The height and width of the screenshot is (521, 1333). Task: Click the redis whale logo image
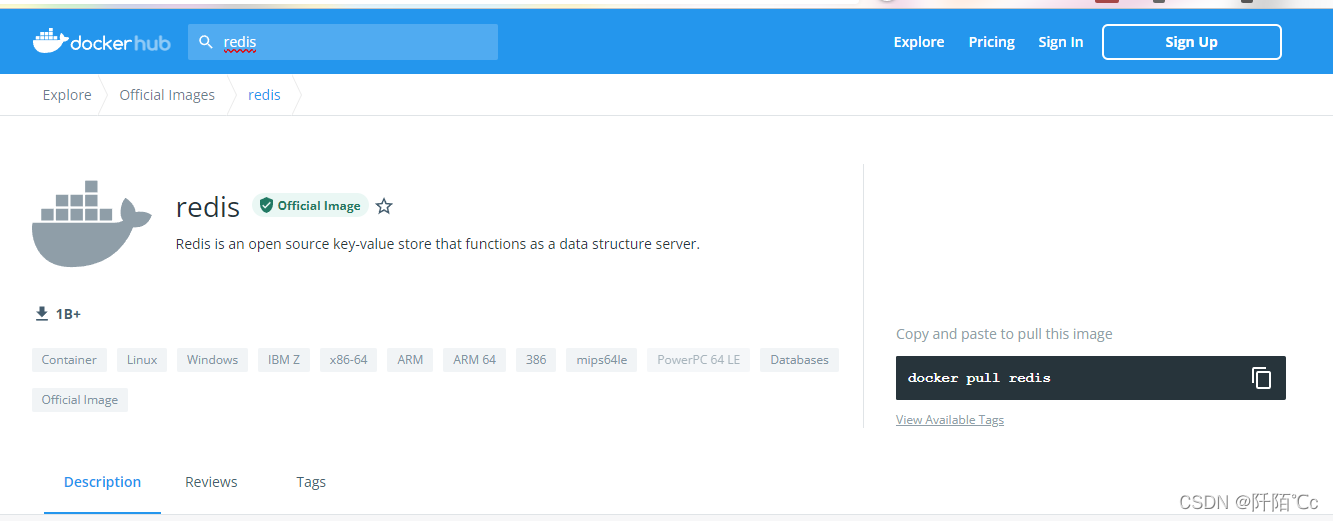click(91, 224)
